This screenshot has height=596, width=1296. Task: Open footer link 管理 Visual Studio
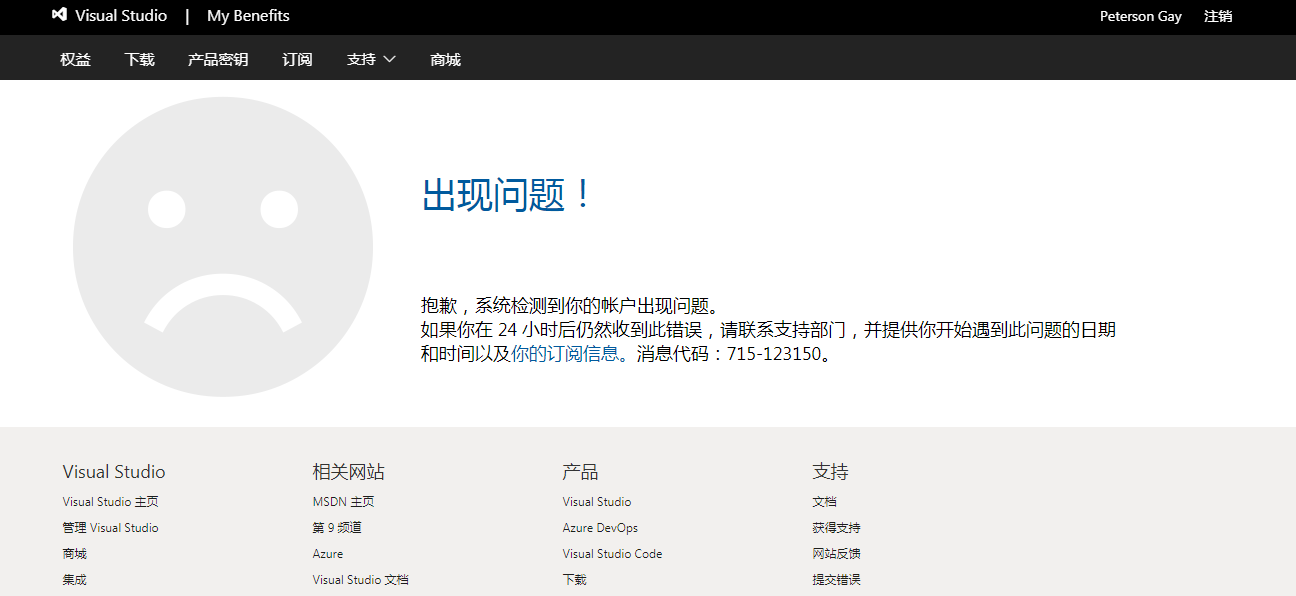(110, 528)
